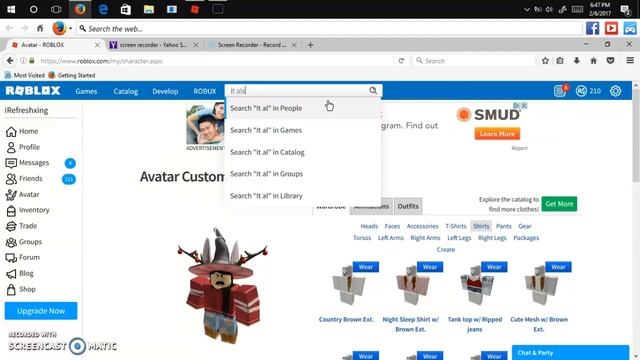Click the Roblox logo
The image size is (640, 360).
33,91
